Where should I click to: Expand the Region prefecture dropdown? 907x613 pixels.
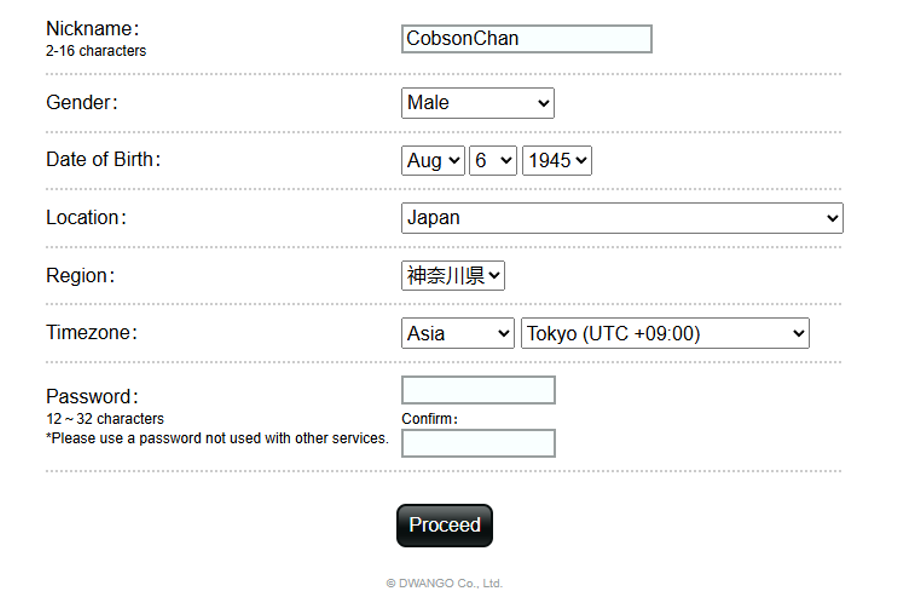click(453, 276)
